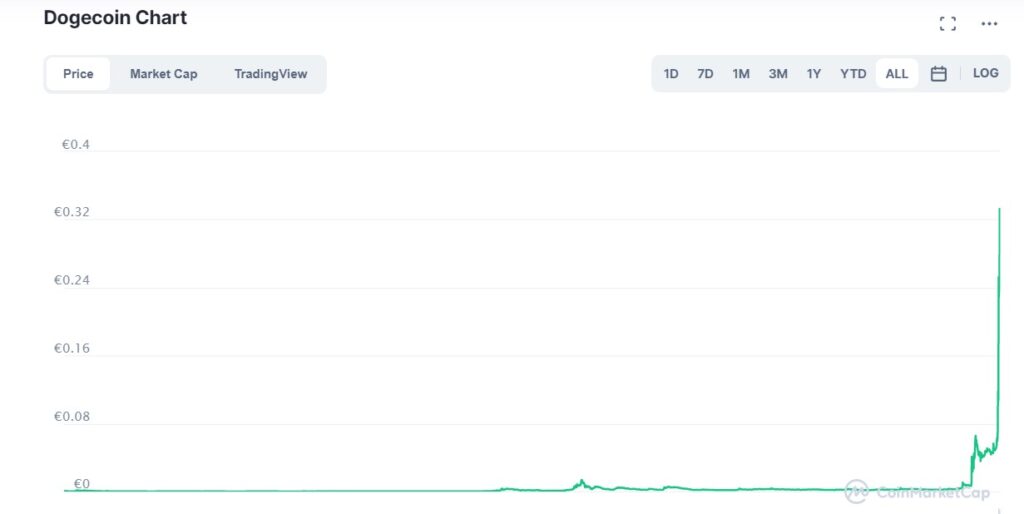Open the three-dot more options menu
This screenshot has height=514, width=1024.
(989, 24)
